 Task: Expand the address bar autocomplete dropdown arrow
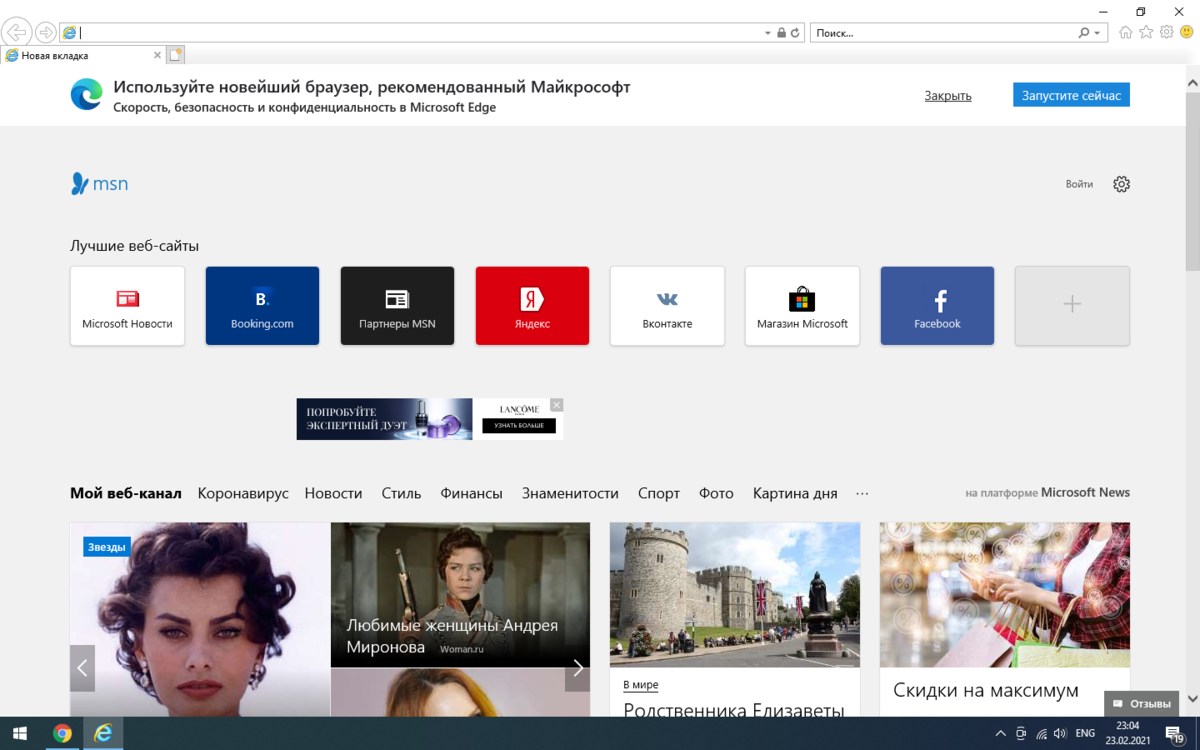768,33
